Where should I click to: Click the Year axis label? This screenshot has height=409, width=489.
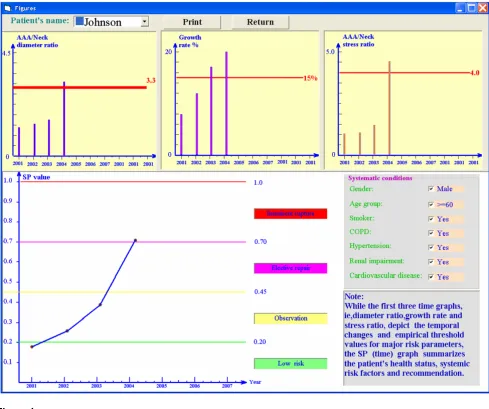(x=255, y=382)
